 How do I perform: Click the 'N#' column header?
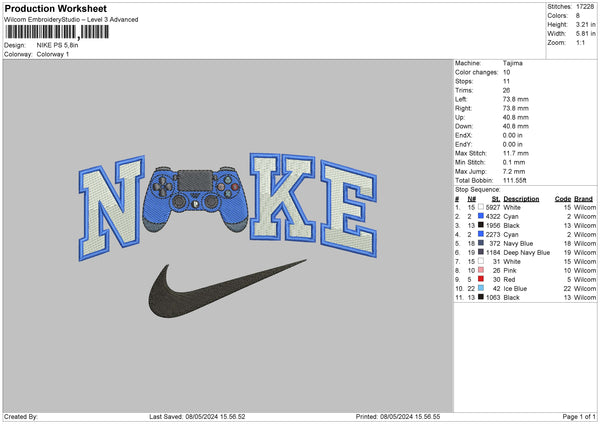pos(471,199)
